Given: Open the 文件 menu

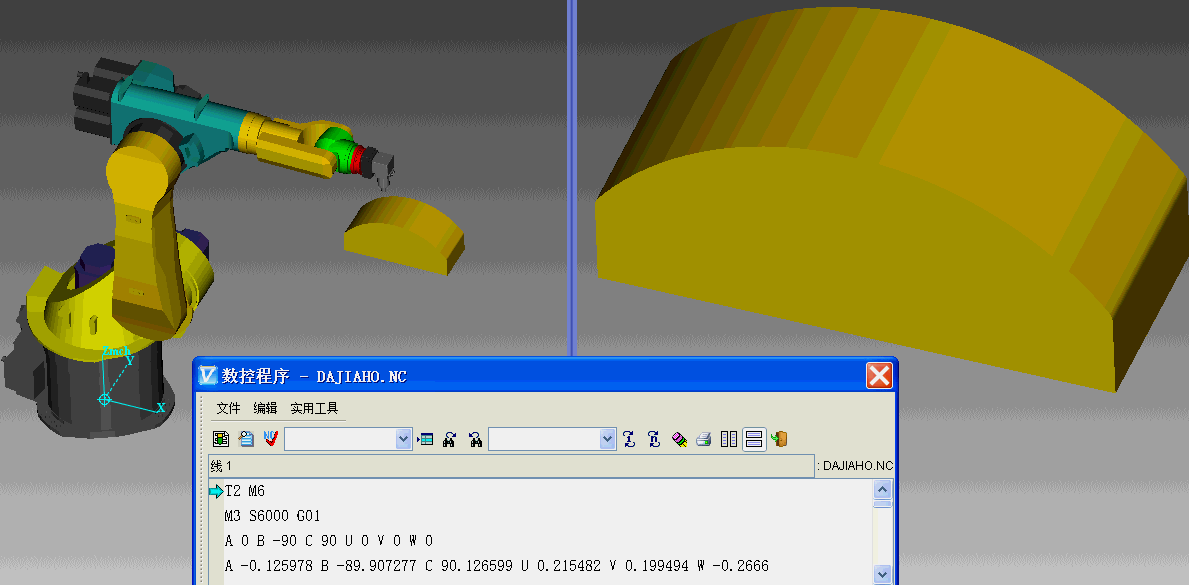Looking at the screenshot, I should point(228,408).
